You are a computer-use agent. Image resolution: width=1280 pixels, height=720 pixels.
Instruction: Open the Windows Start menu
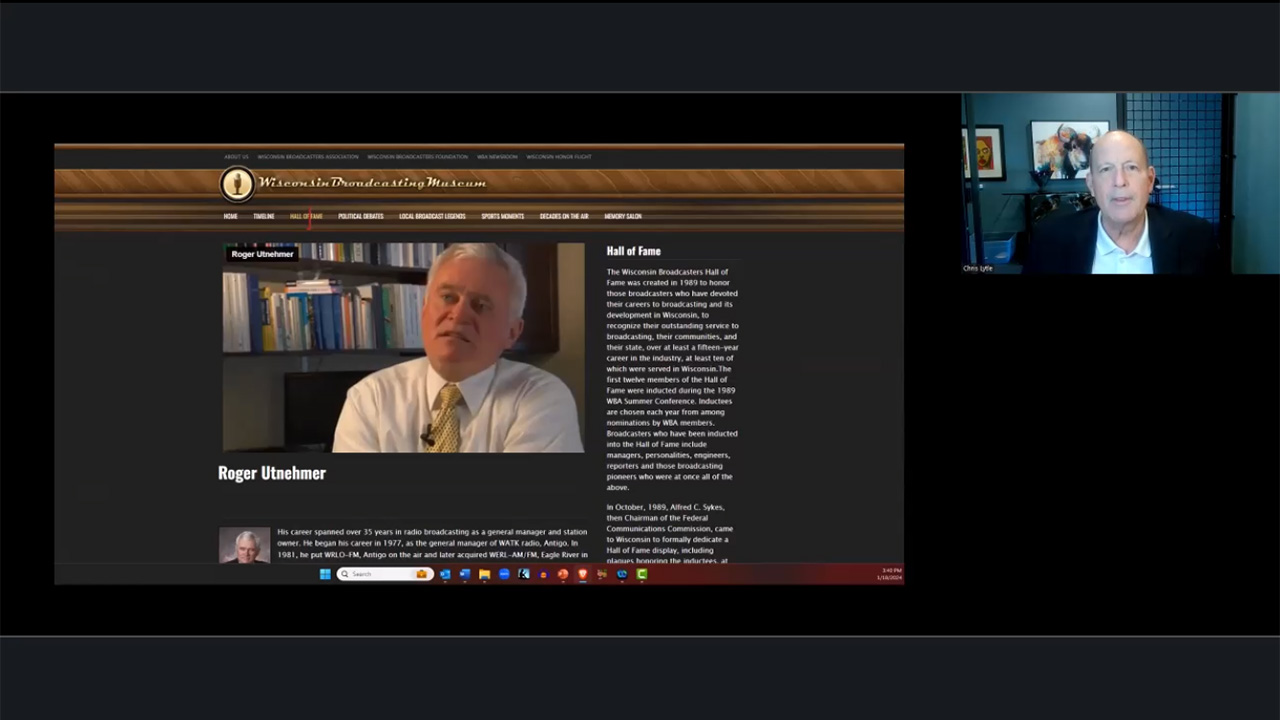325,574
